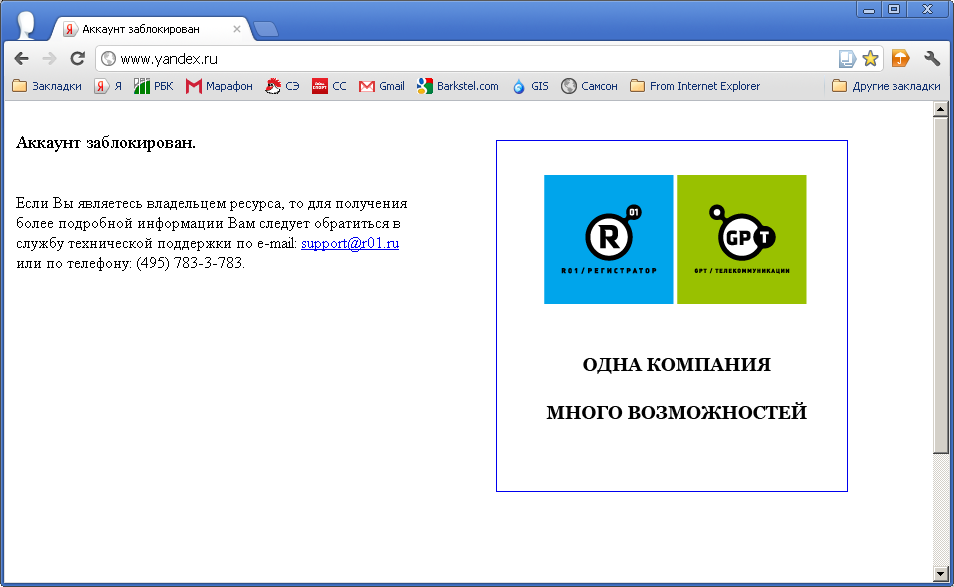Click the GPT Телекоммуникации logo

pos(742,239)
